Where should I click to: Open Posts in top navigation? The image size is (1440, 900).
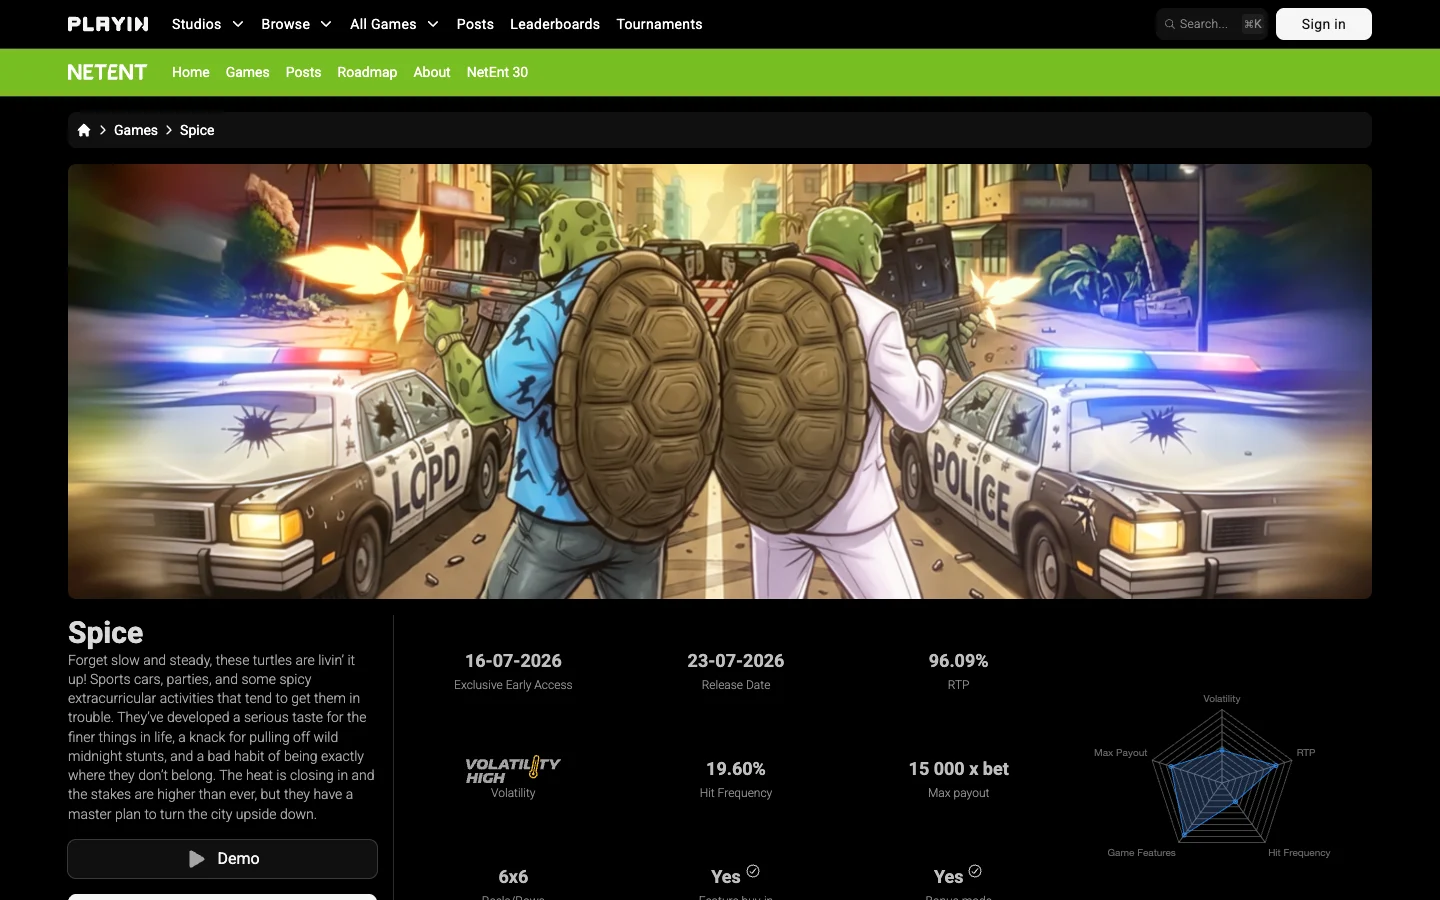[475, 24]
